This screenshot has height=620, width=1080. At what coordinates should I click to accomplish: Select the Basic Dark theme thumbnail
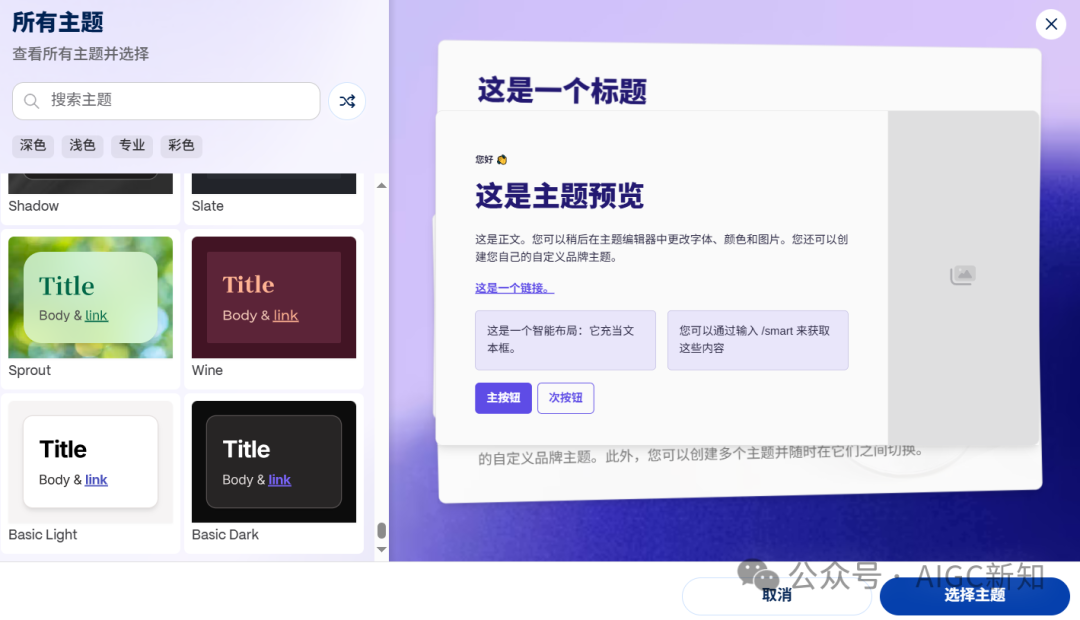273,461
